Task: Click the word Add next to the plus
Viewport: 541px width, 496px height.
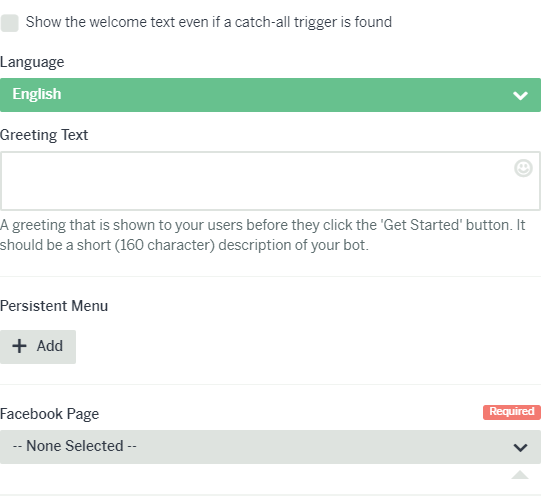Action: point(50,346)
